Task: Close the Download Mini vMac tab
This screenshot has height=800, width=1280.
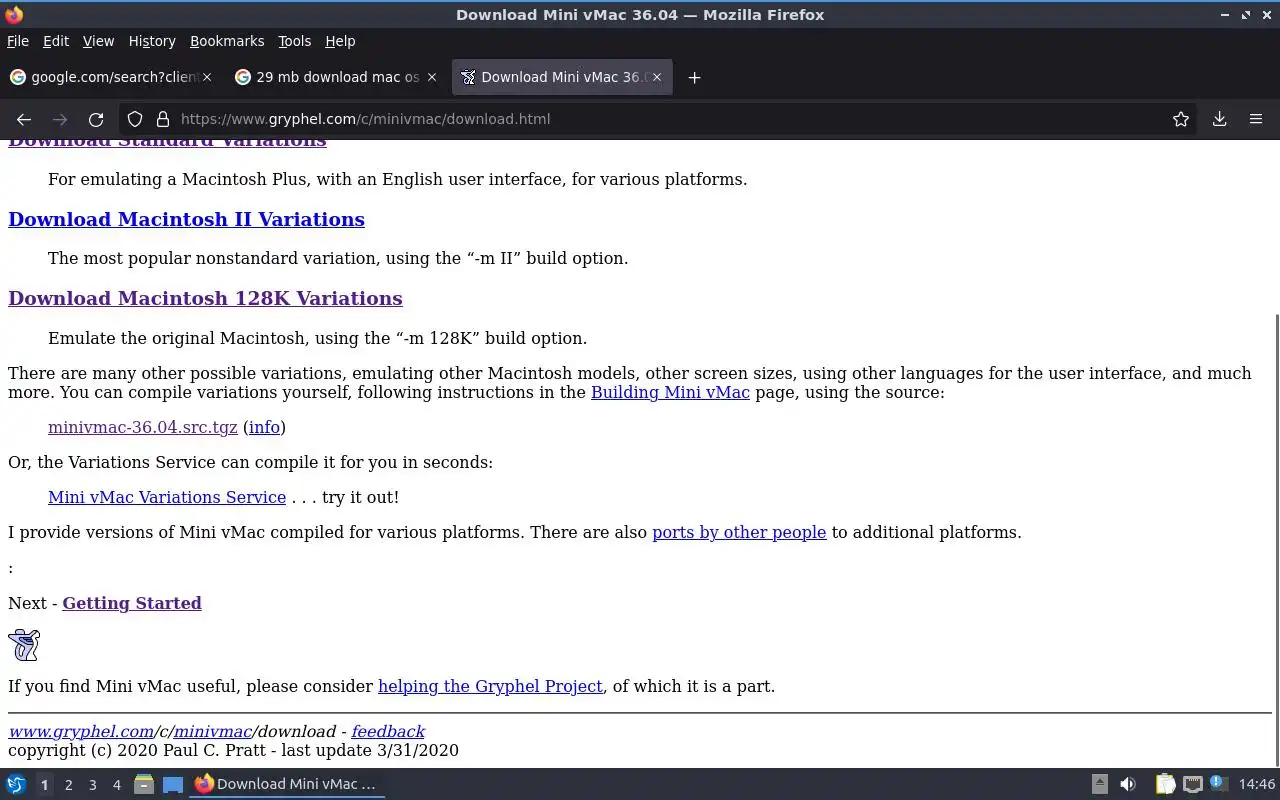Action: 657,77
